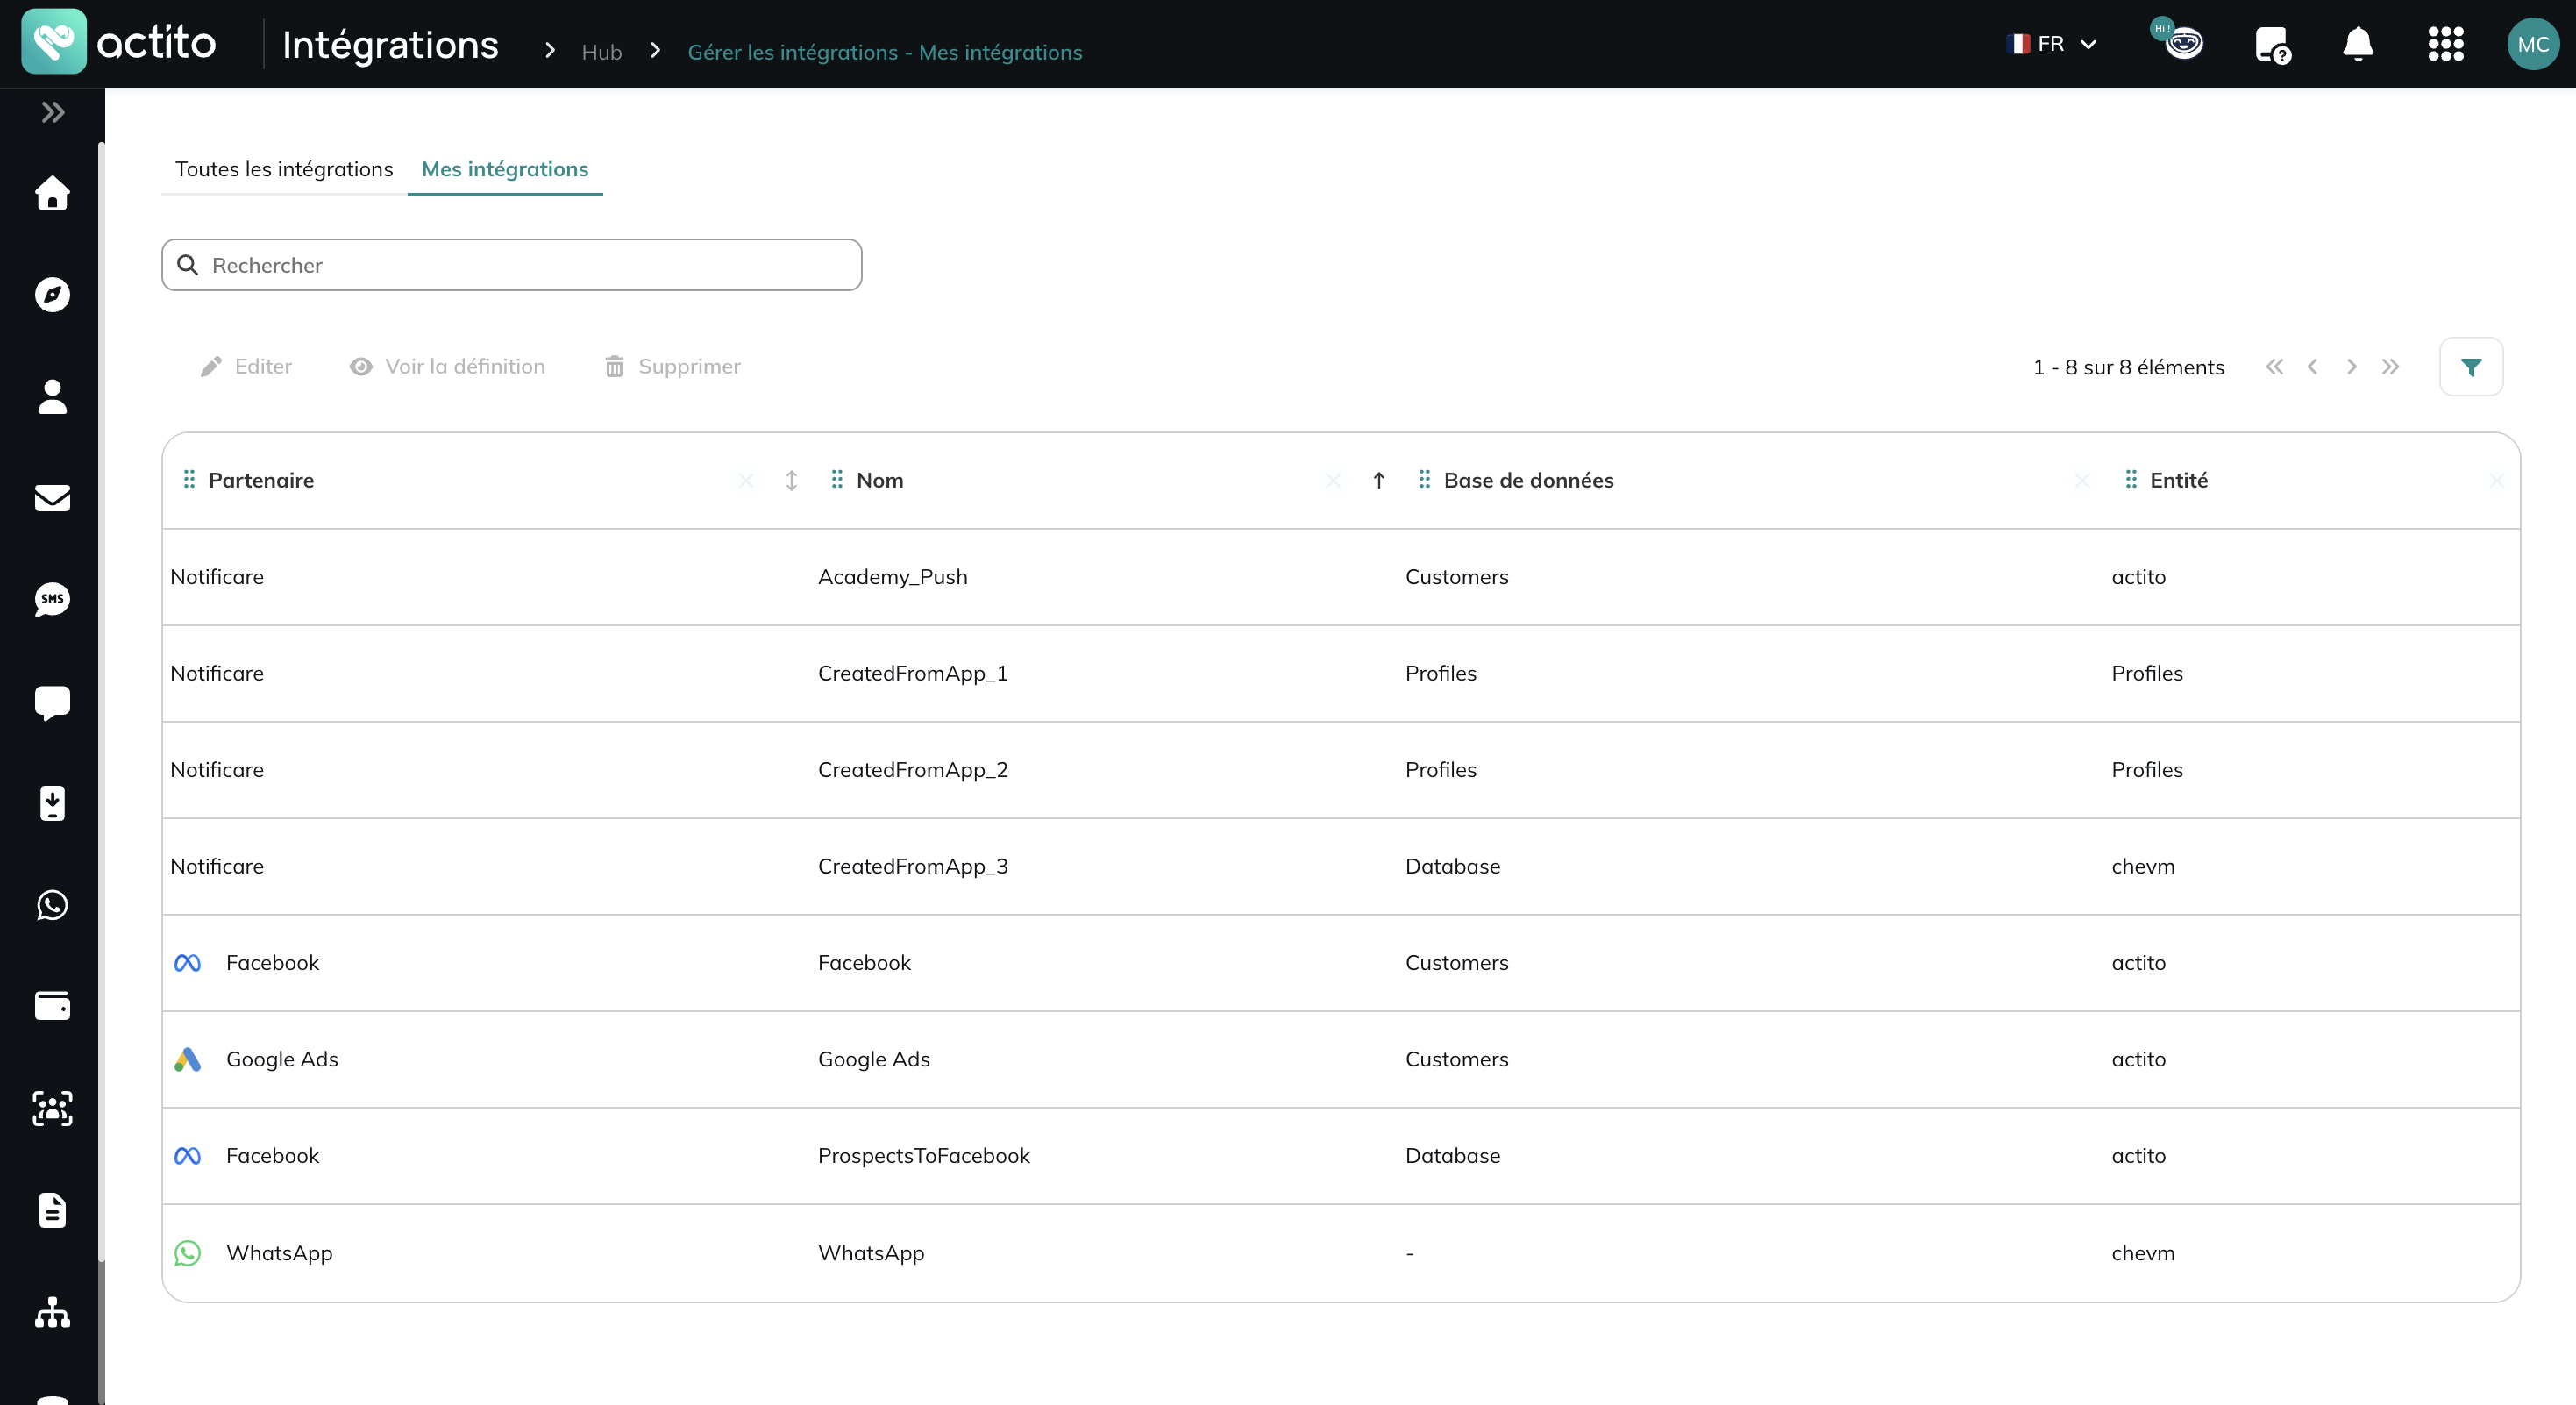Open the apps grid launcher
This screenshot has width=2576, height=1405.
click(x=2445, y=44)
